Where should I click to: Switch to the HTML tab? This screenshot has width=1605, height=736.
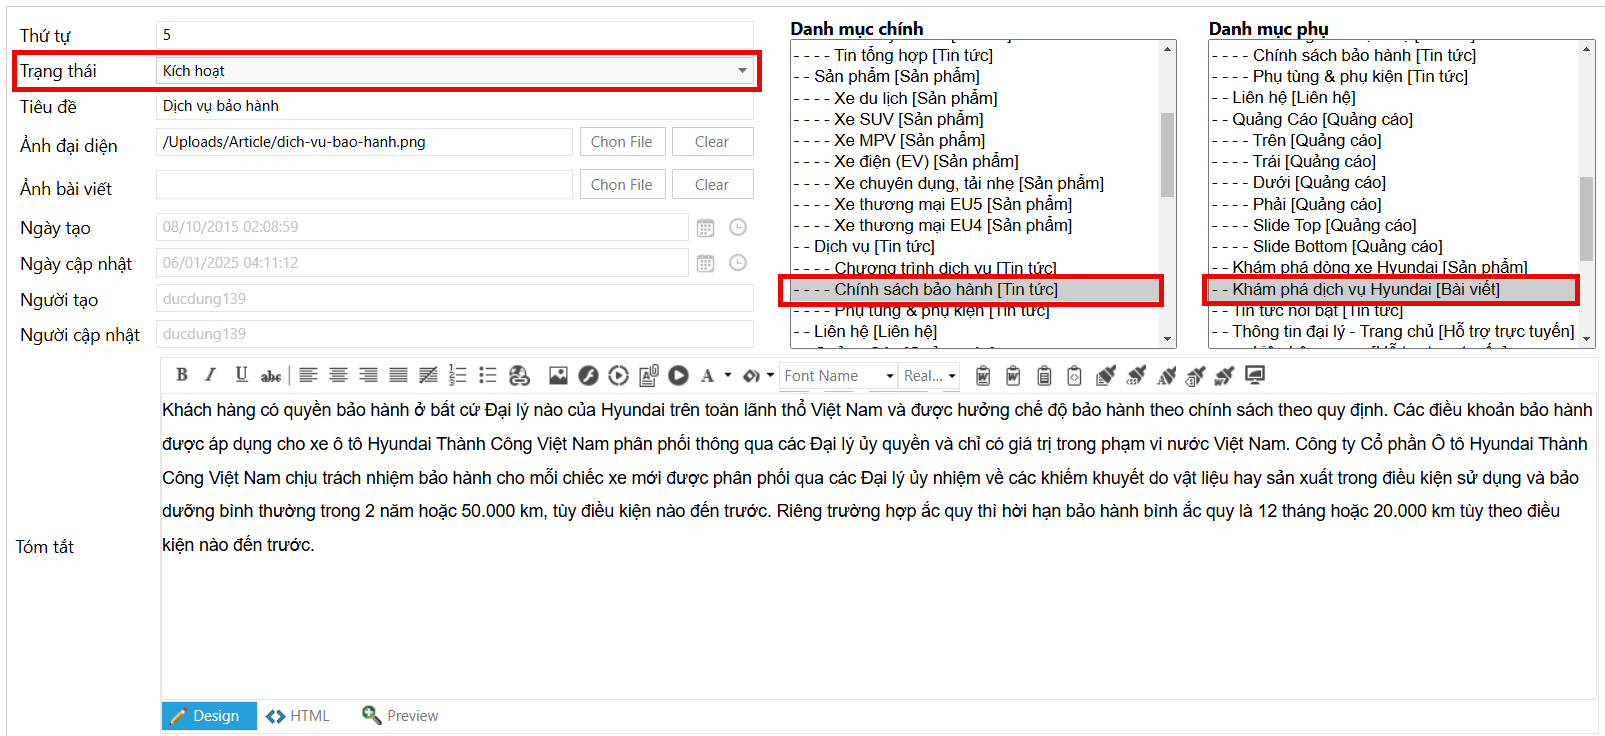pyautogui.click(x=298, y=716)
